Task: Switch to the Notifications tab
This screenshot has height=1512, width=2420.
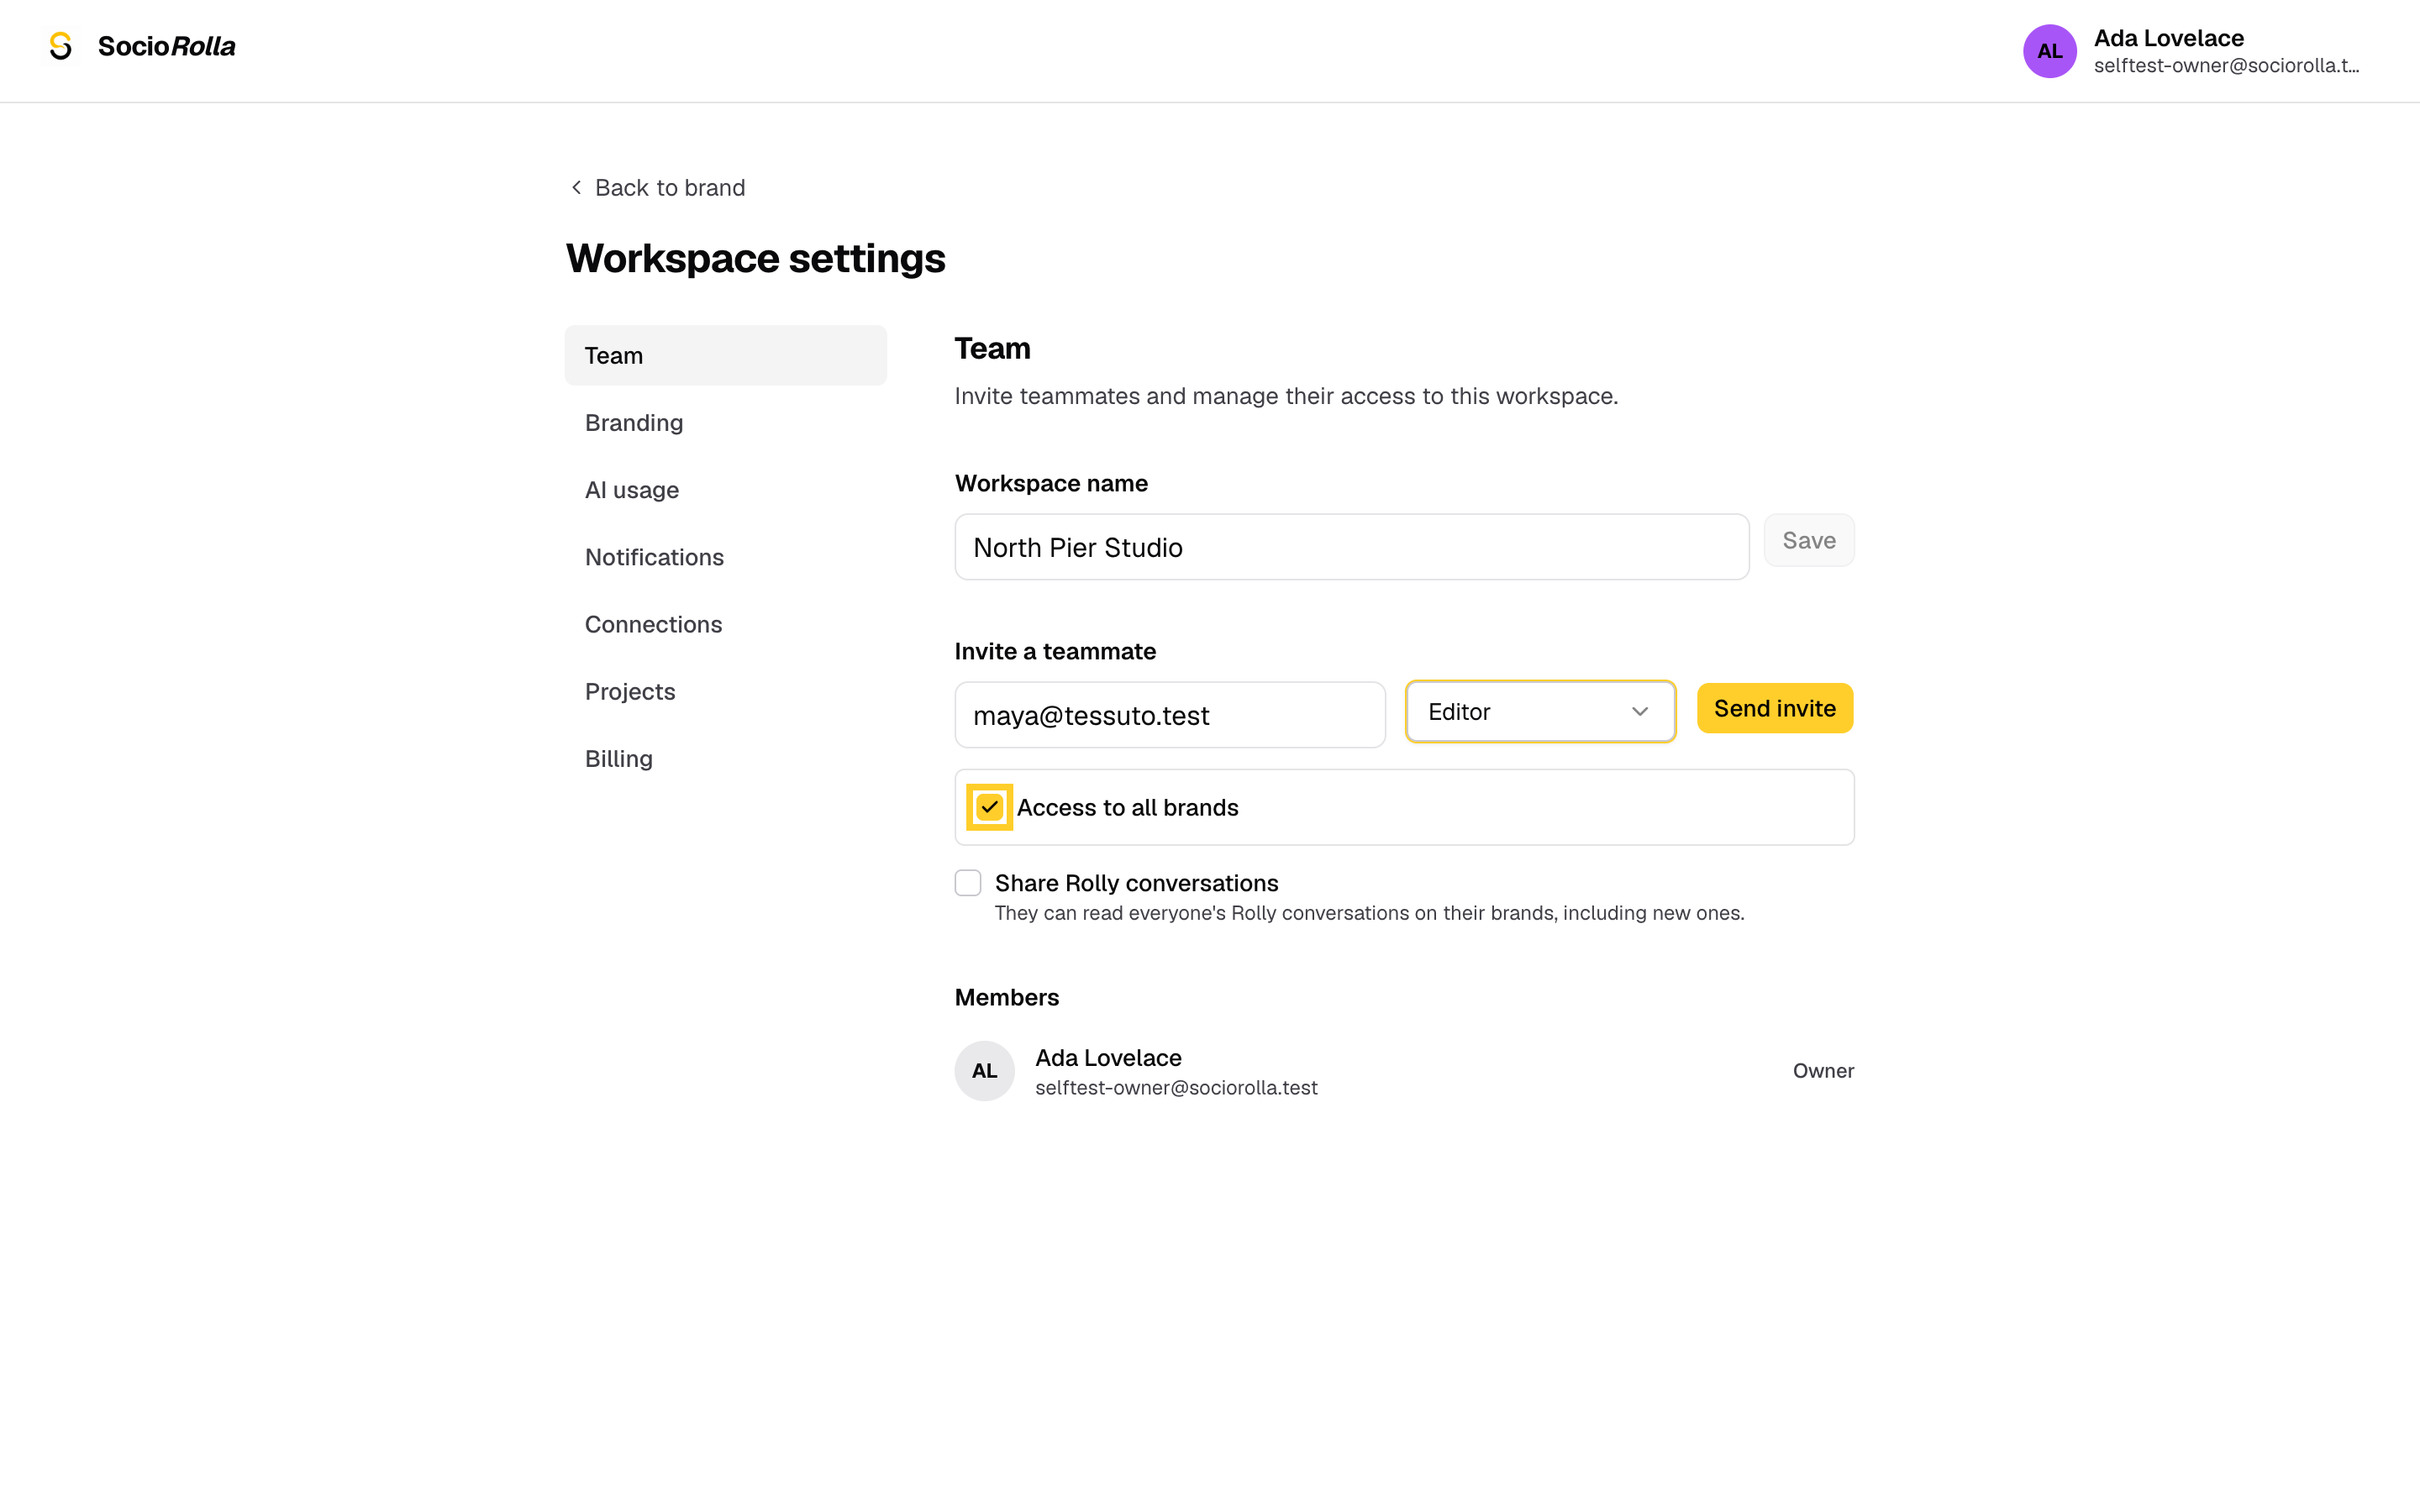Action: tap(725, 557)
